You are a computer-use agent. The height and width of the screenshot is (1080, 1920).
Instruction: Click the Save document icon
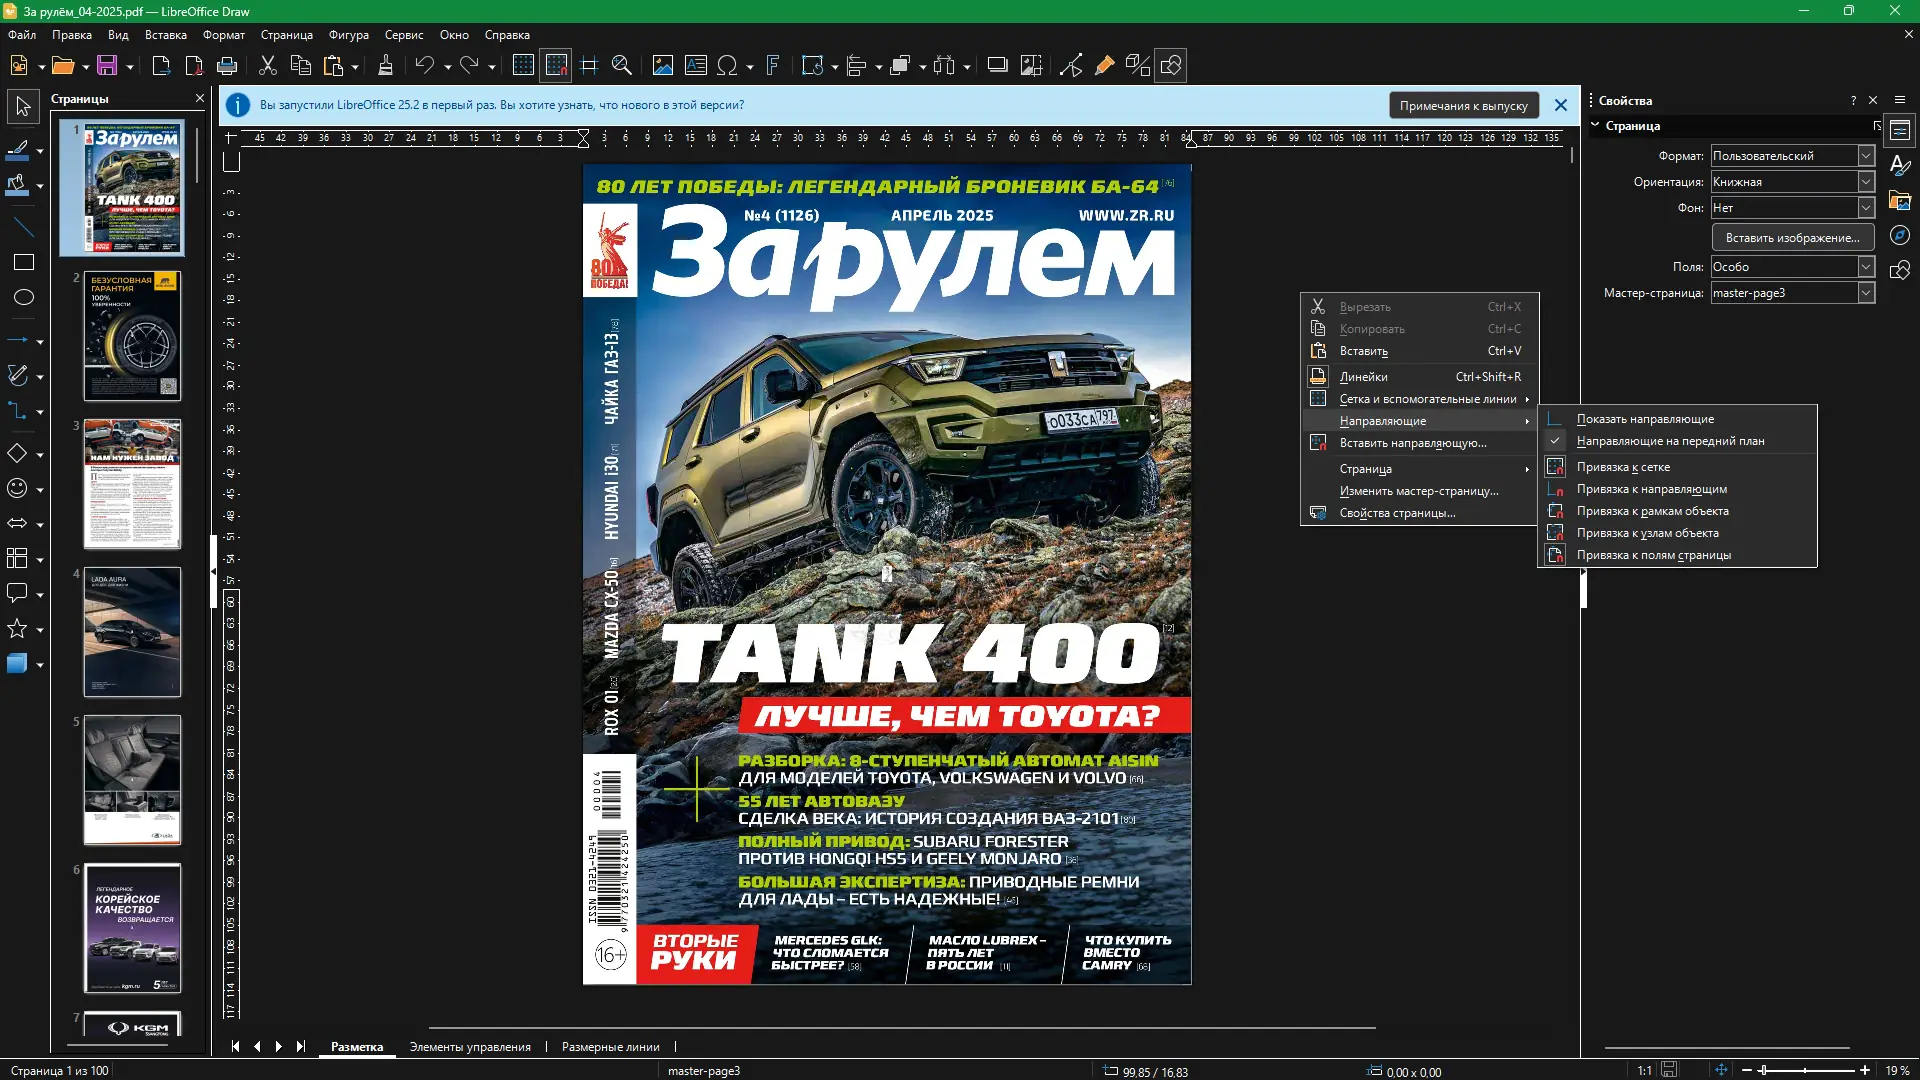pyautogui.click(x=107, y=66)
